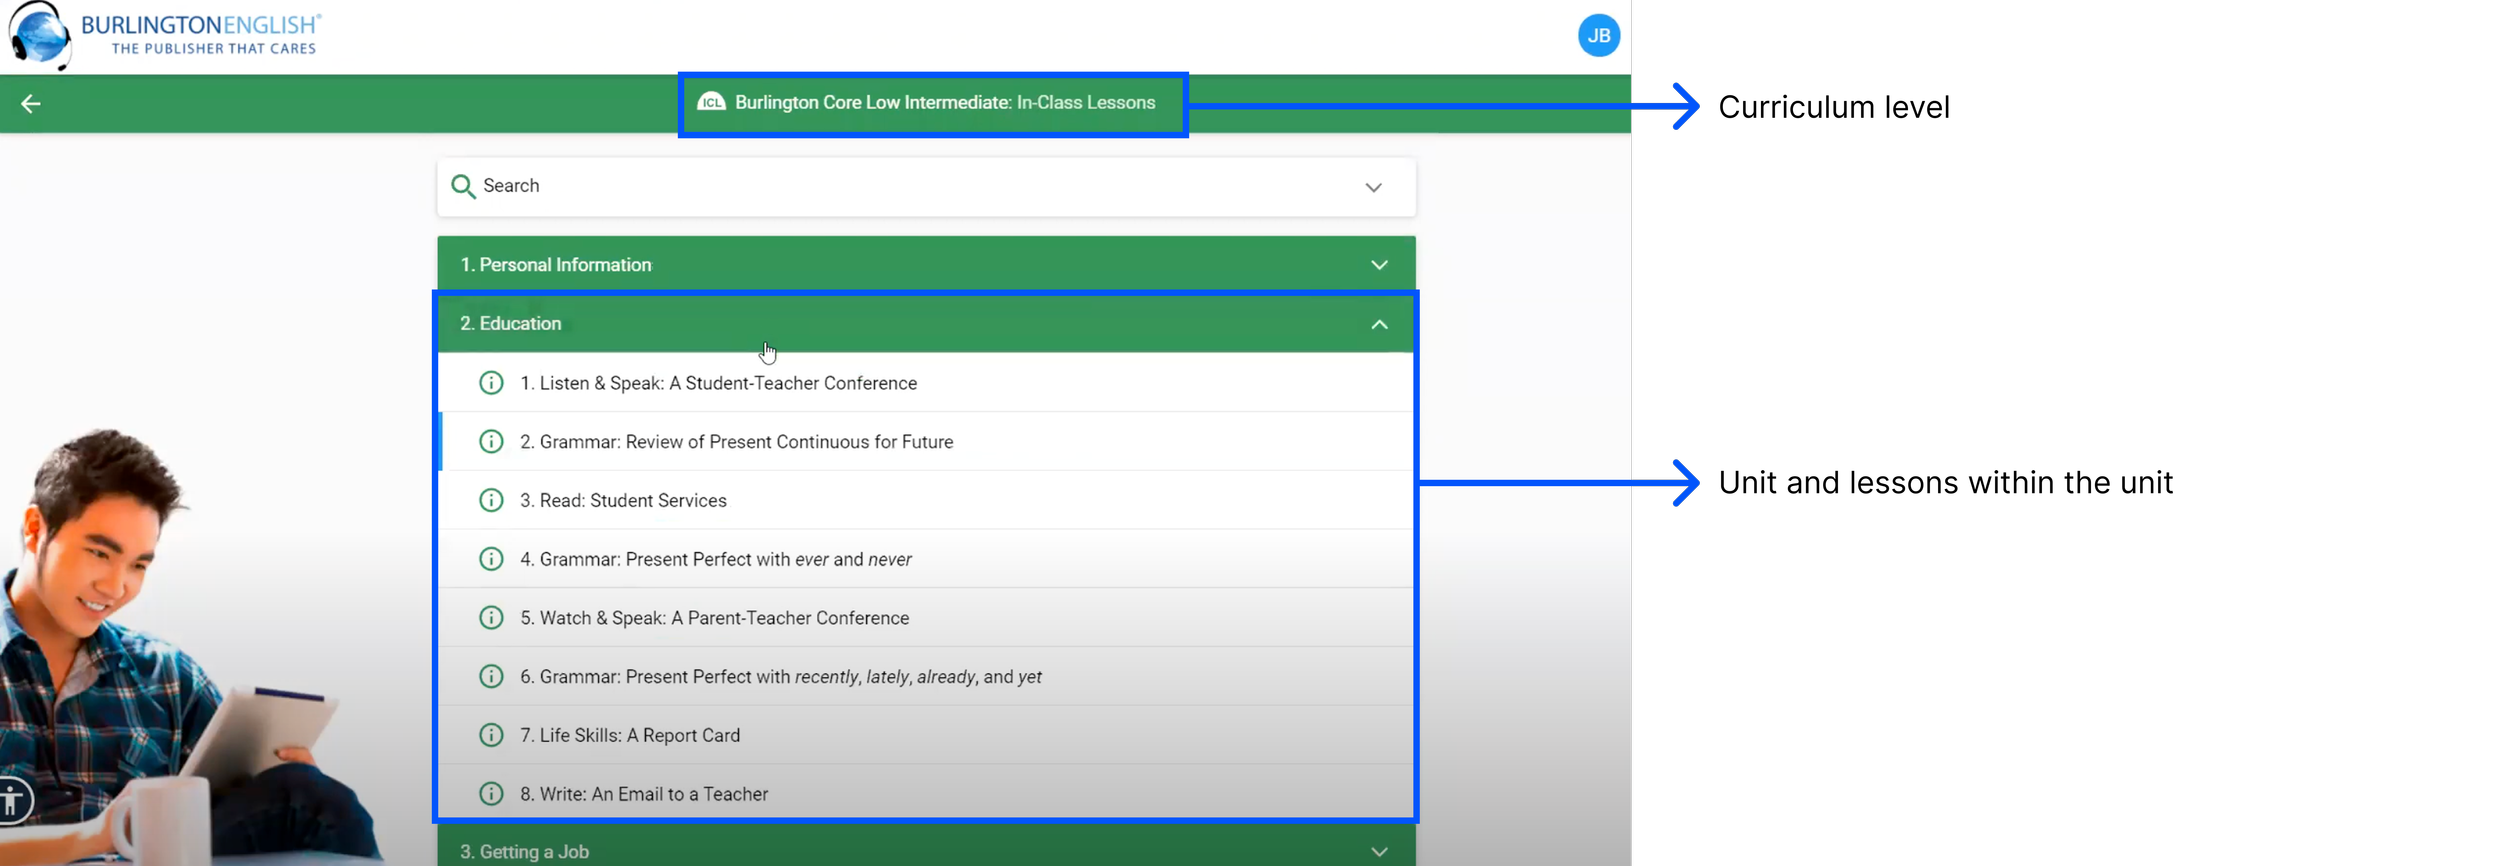Click the Burlington English logo
This screenshot has height=866, width=2500.
165,35
